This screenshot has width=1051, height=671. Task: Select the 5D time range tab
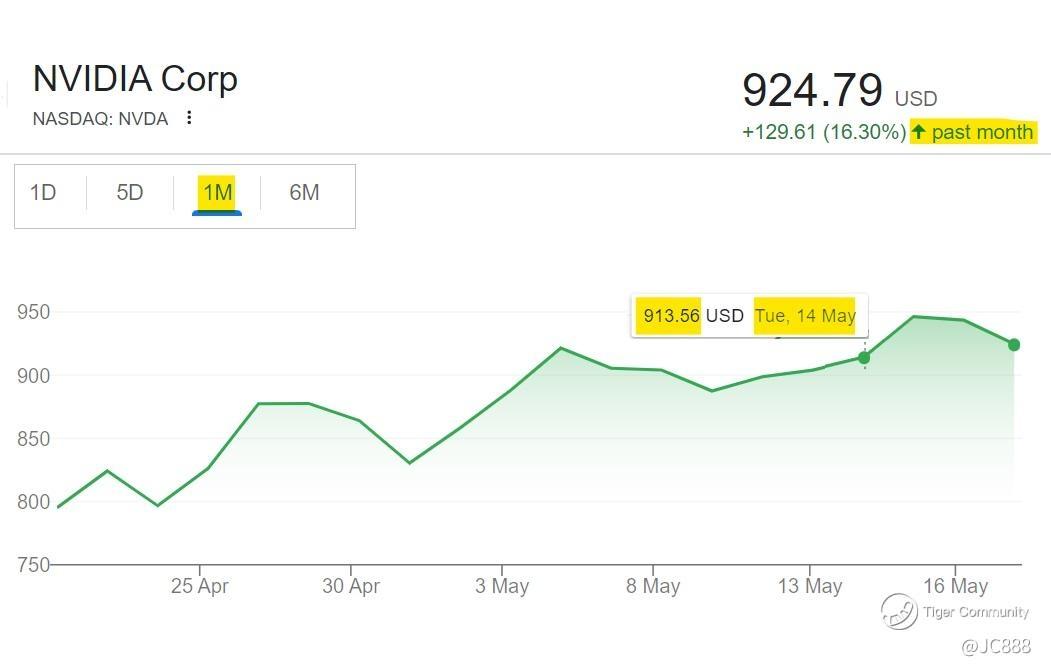(130, 193)
